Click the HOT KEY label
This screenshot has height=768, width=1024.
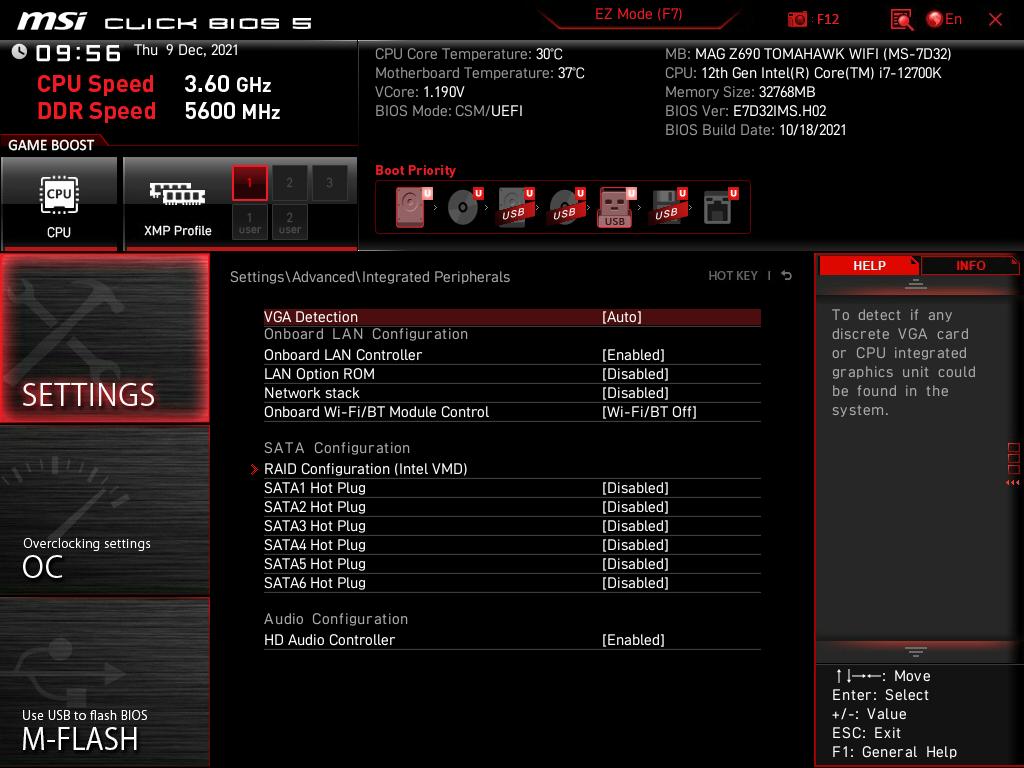tap(733, 276)
